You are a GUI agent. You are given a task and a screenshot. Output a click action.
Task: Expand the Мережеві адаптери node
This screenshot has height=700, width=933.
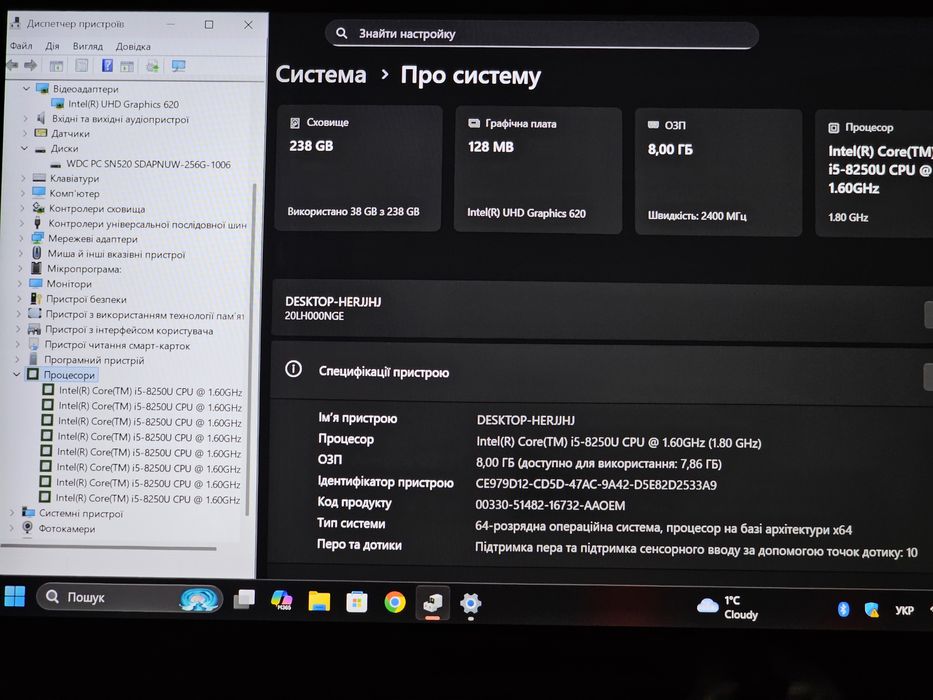(21, 239)
